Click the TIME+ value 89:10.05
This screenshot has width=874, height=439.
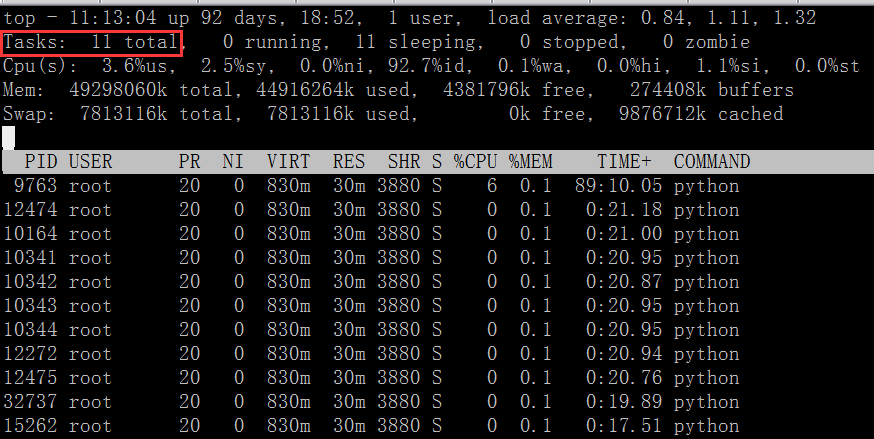[619, 186]
